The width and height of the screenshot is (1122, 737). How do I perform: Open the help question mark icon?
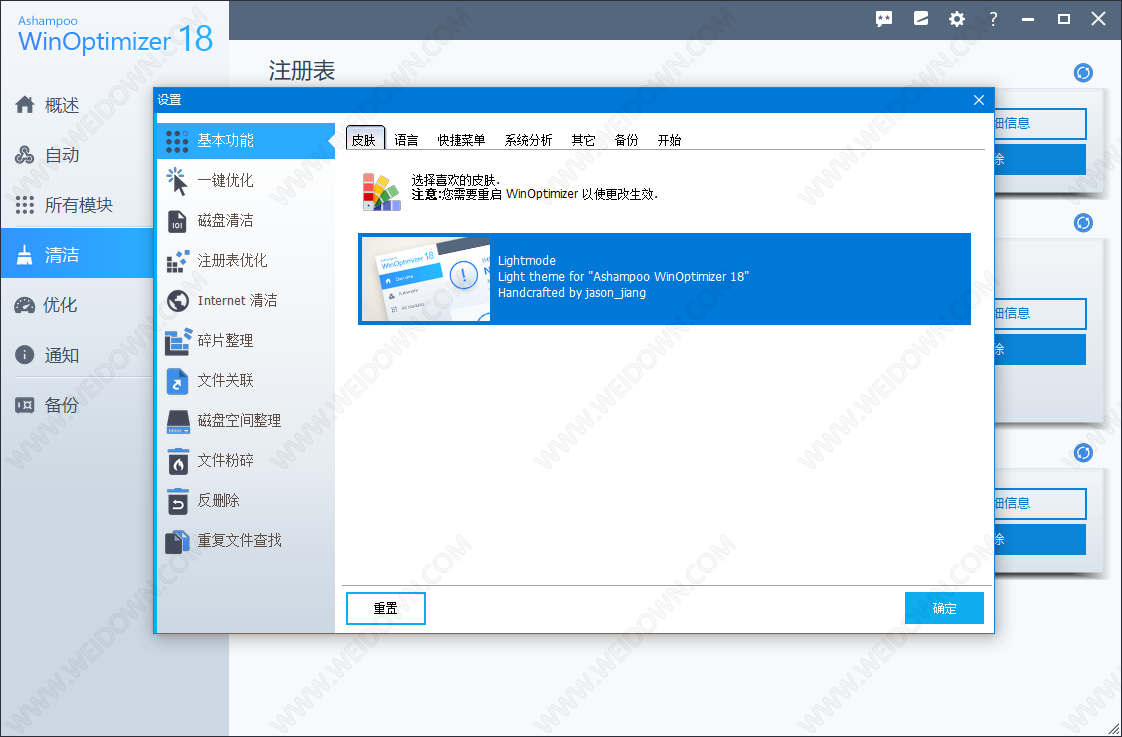point(992,19)
